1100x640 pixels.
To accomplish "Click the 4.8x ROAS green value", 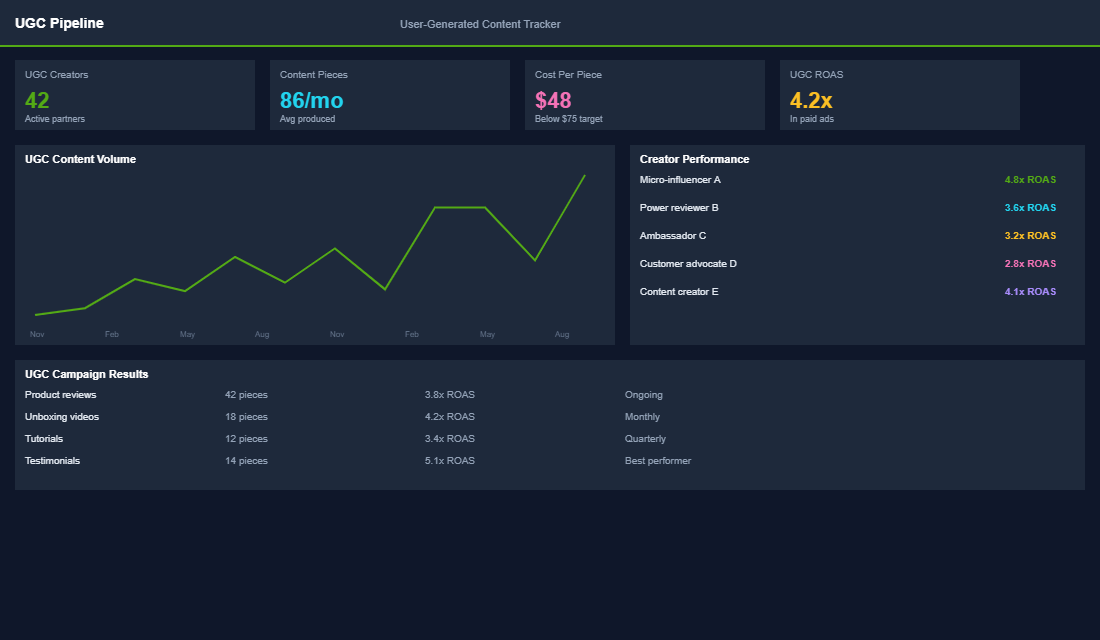I will pos(1029,180).
